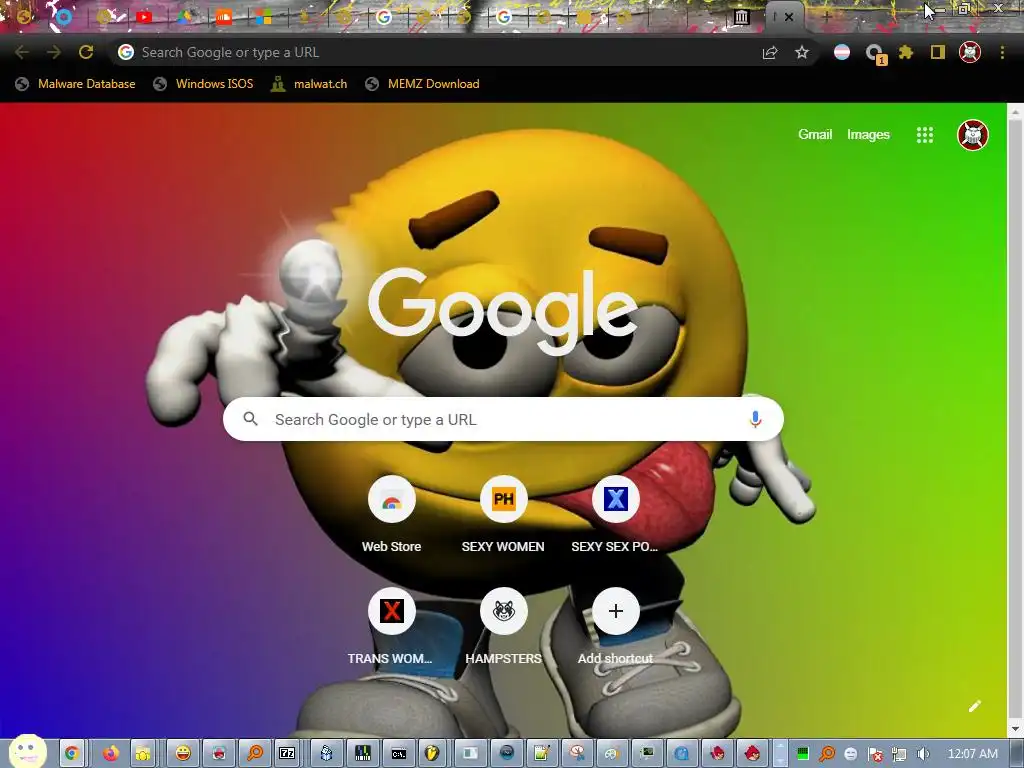Click the extension icon with the '1' badge
The width and height of the screenshot is (1024, 768).
pos(874,54)
